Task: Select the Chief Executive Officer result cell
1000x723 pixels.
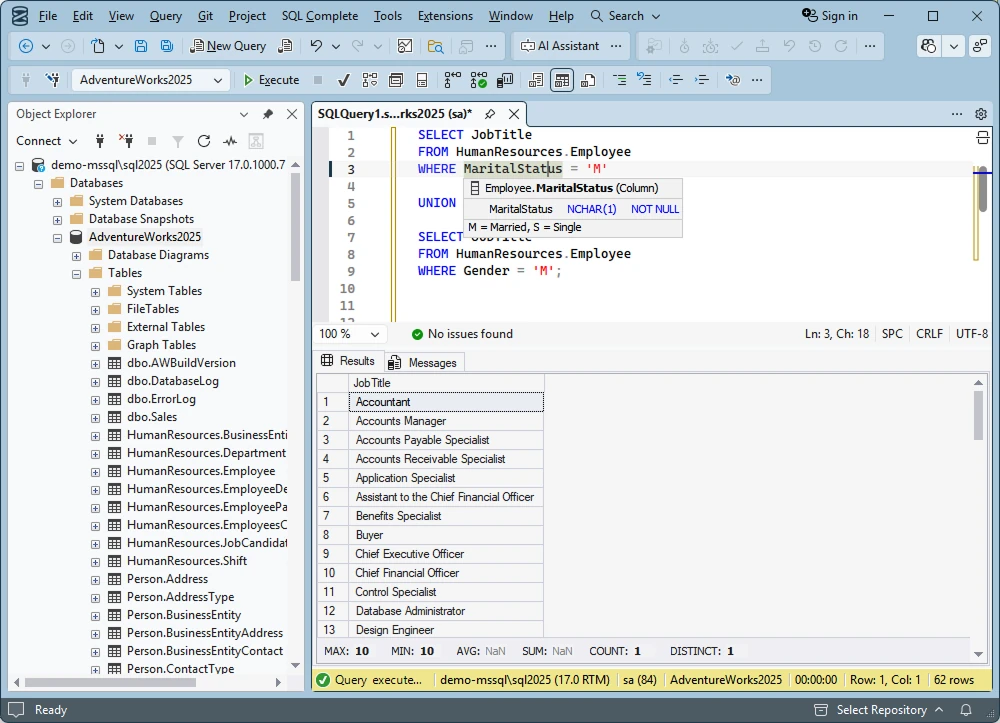Action: (x=446, y=553)
